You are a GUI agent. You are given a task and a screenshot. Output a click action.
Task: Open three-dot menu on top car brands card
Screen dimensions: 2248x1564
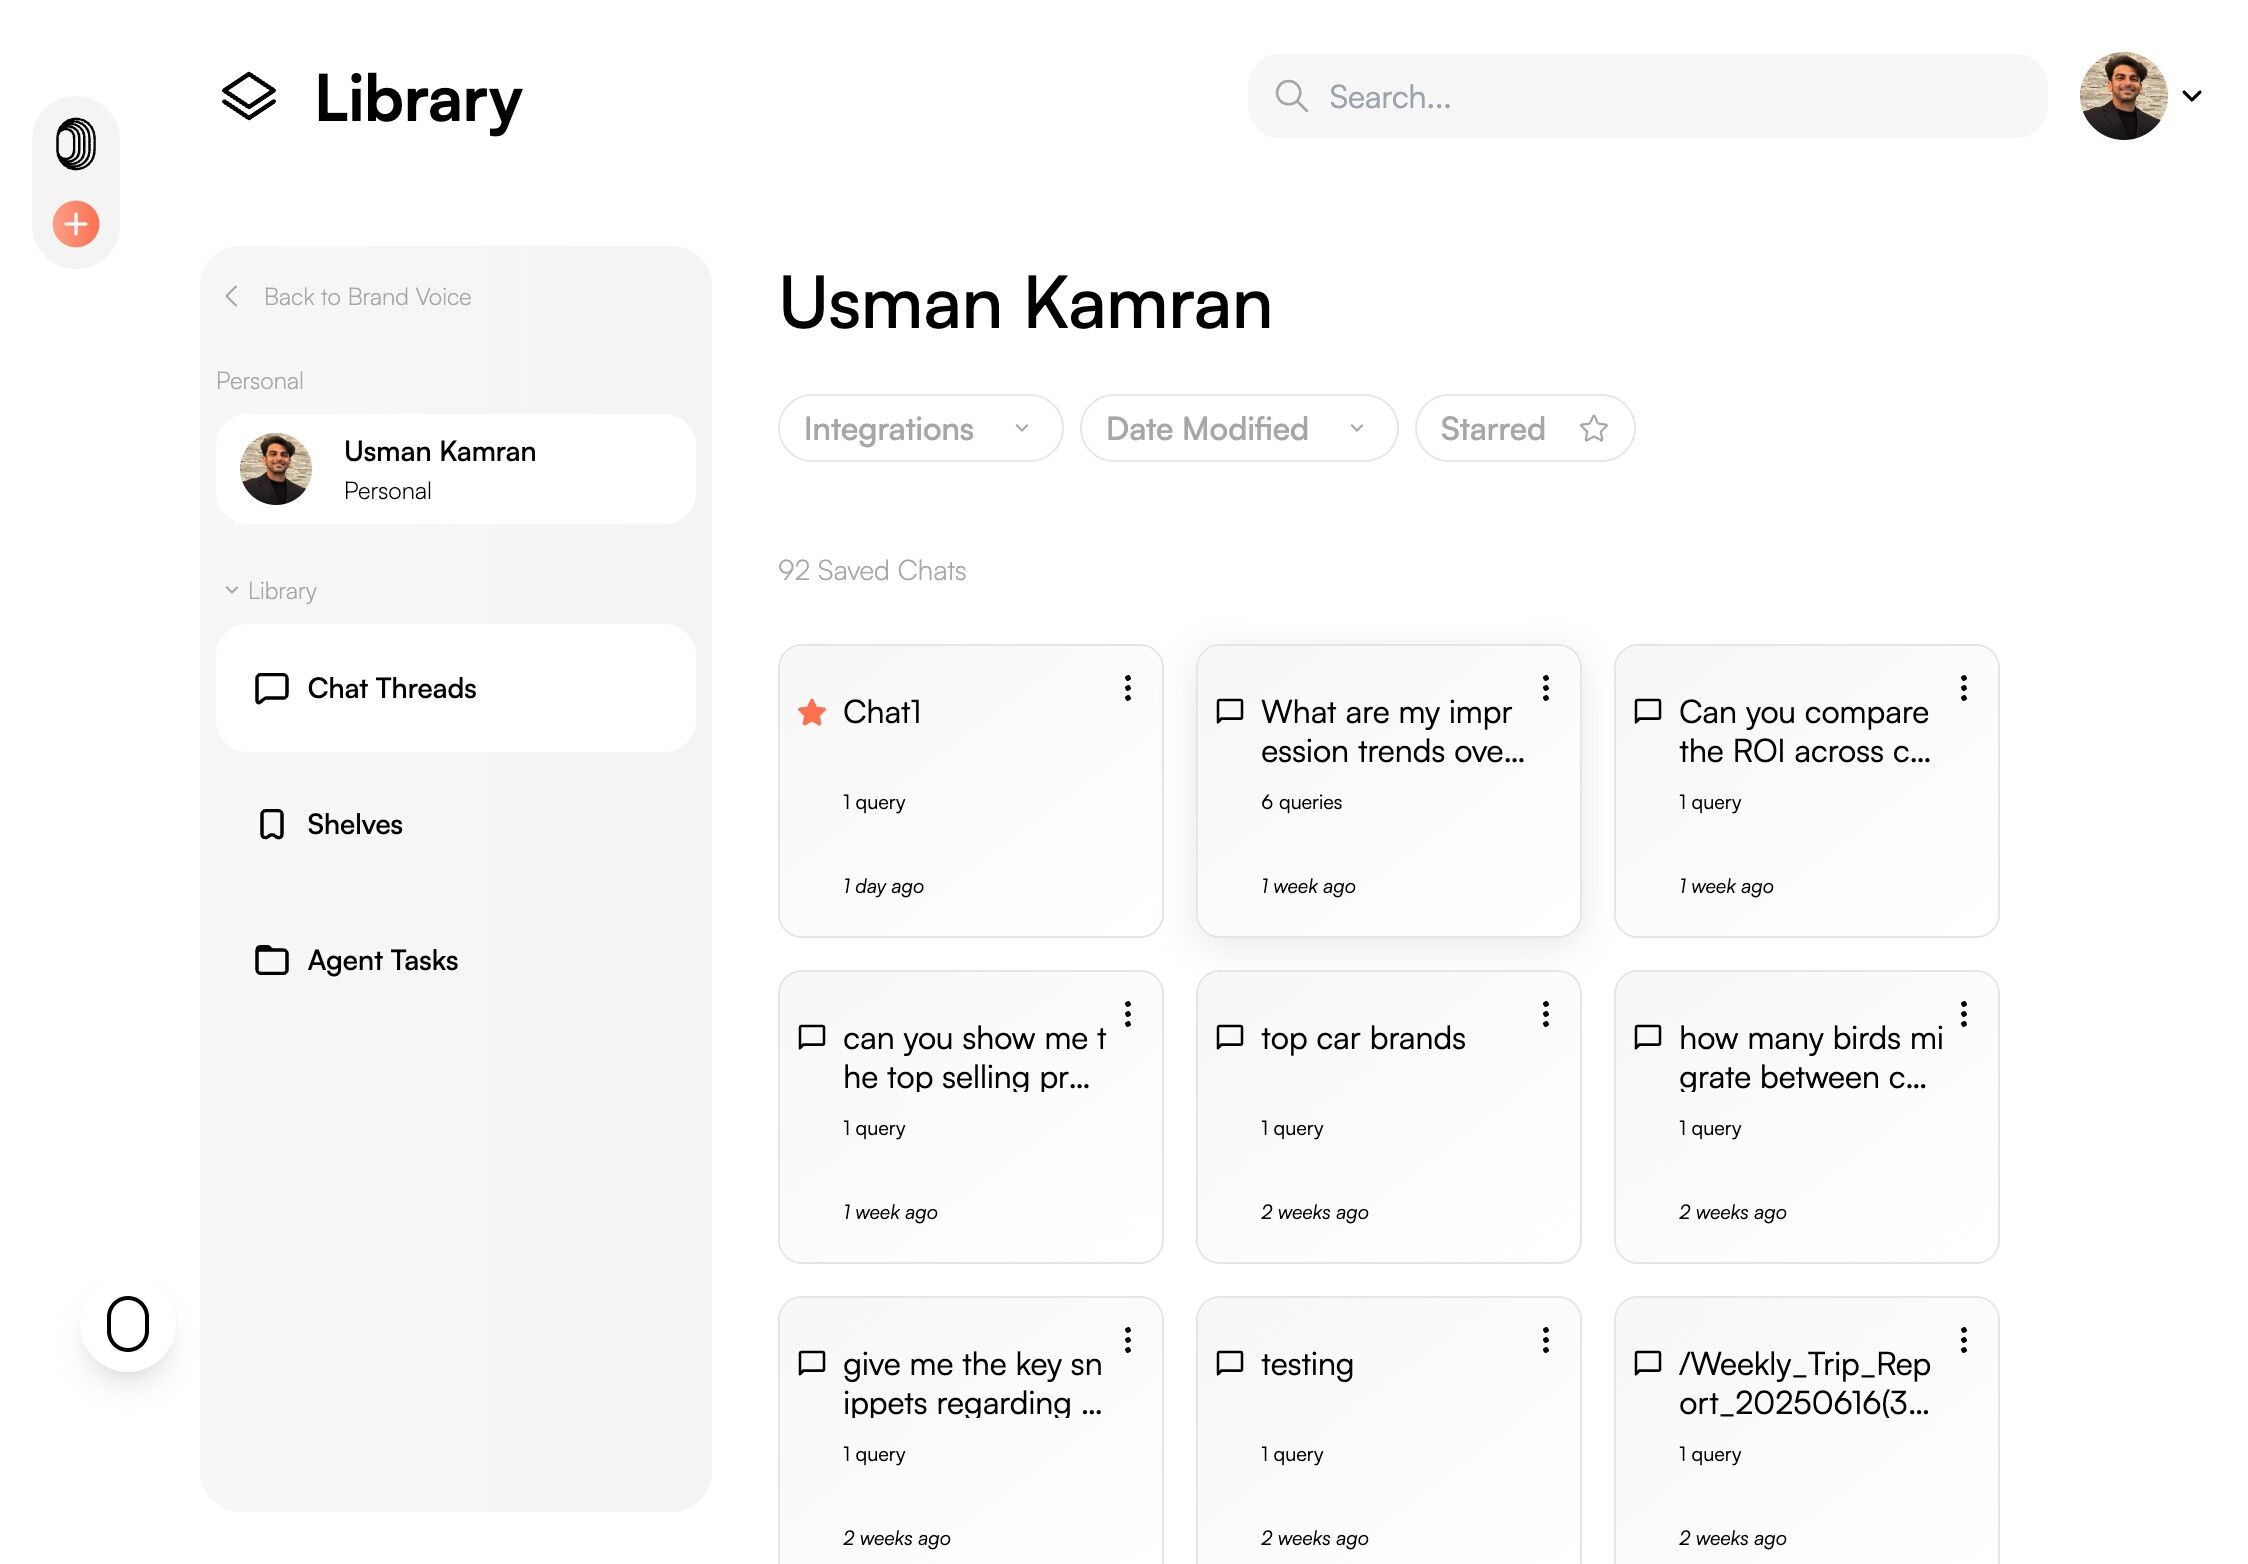pos(1545,1014)
